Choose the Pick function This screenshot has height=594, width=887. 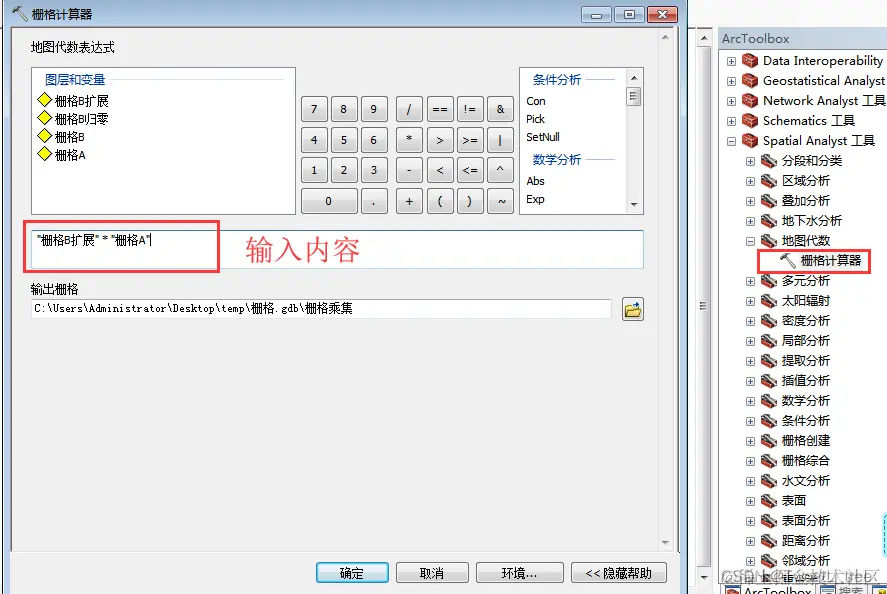tap(535, 119)
